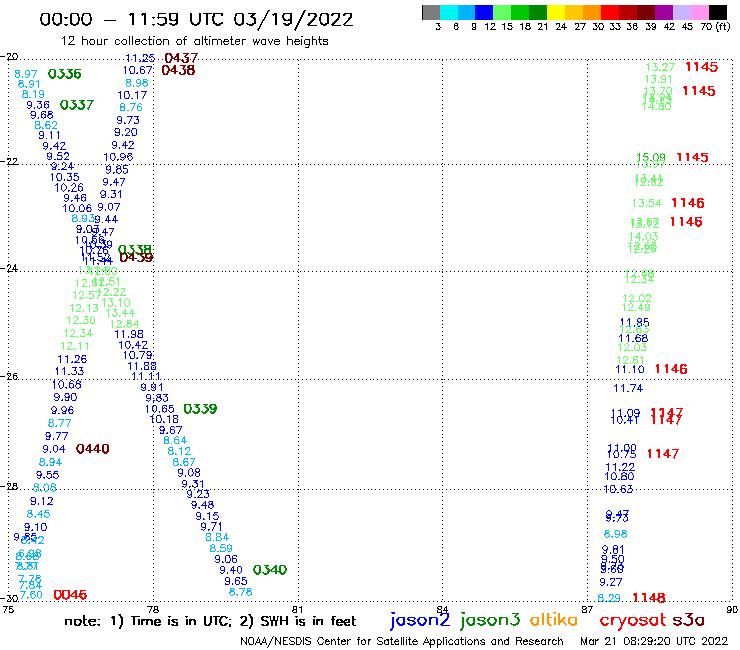Image resolution: width=740 pixels, height=650 pixels.
Task: Click the red 1148 time label
Action: point(648,598)
